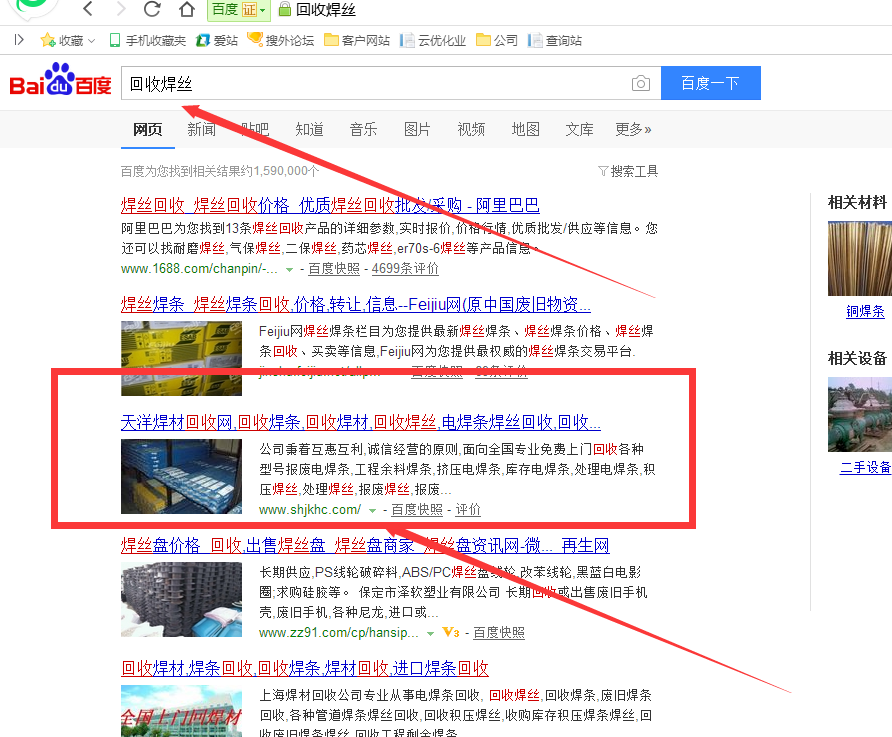Click the sidebar toggle icon before 收藏

(x=18, y=40)
